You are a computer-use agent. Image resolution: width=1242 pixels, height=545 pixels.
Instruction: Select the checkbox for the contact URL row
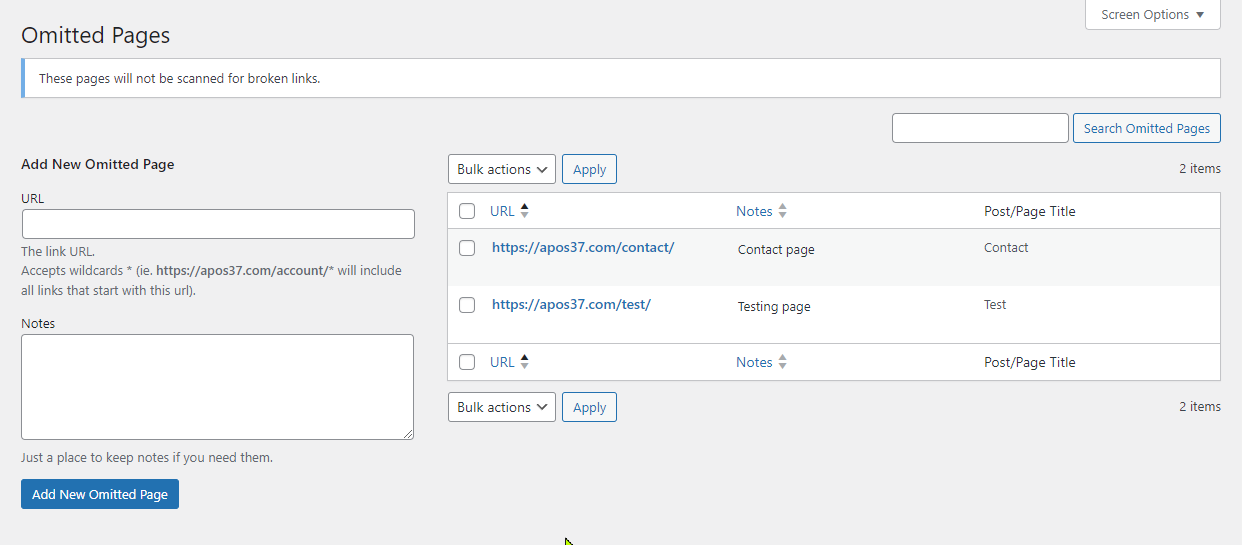[x=467, y=248]
